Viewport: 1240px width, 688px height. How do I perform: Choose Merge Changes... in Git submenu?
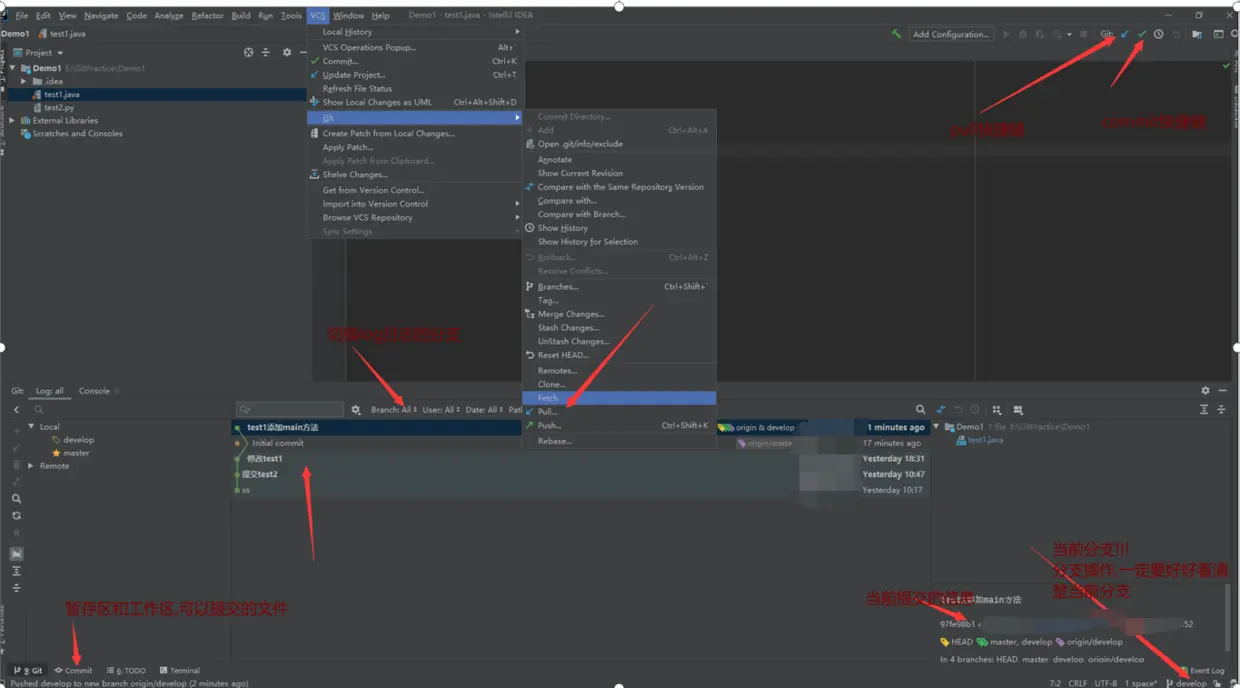(x=619, y=314)
